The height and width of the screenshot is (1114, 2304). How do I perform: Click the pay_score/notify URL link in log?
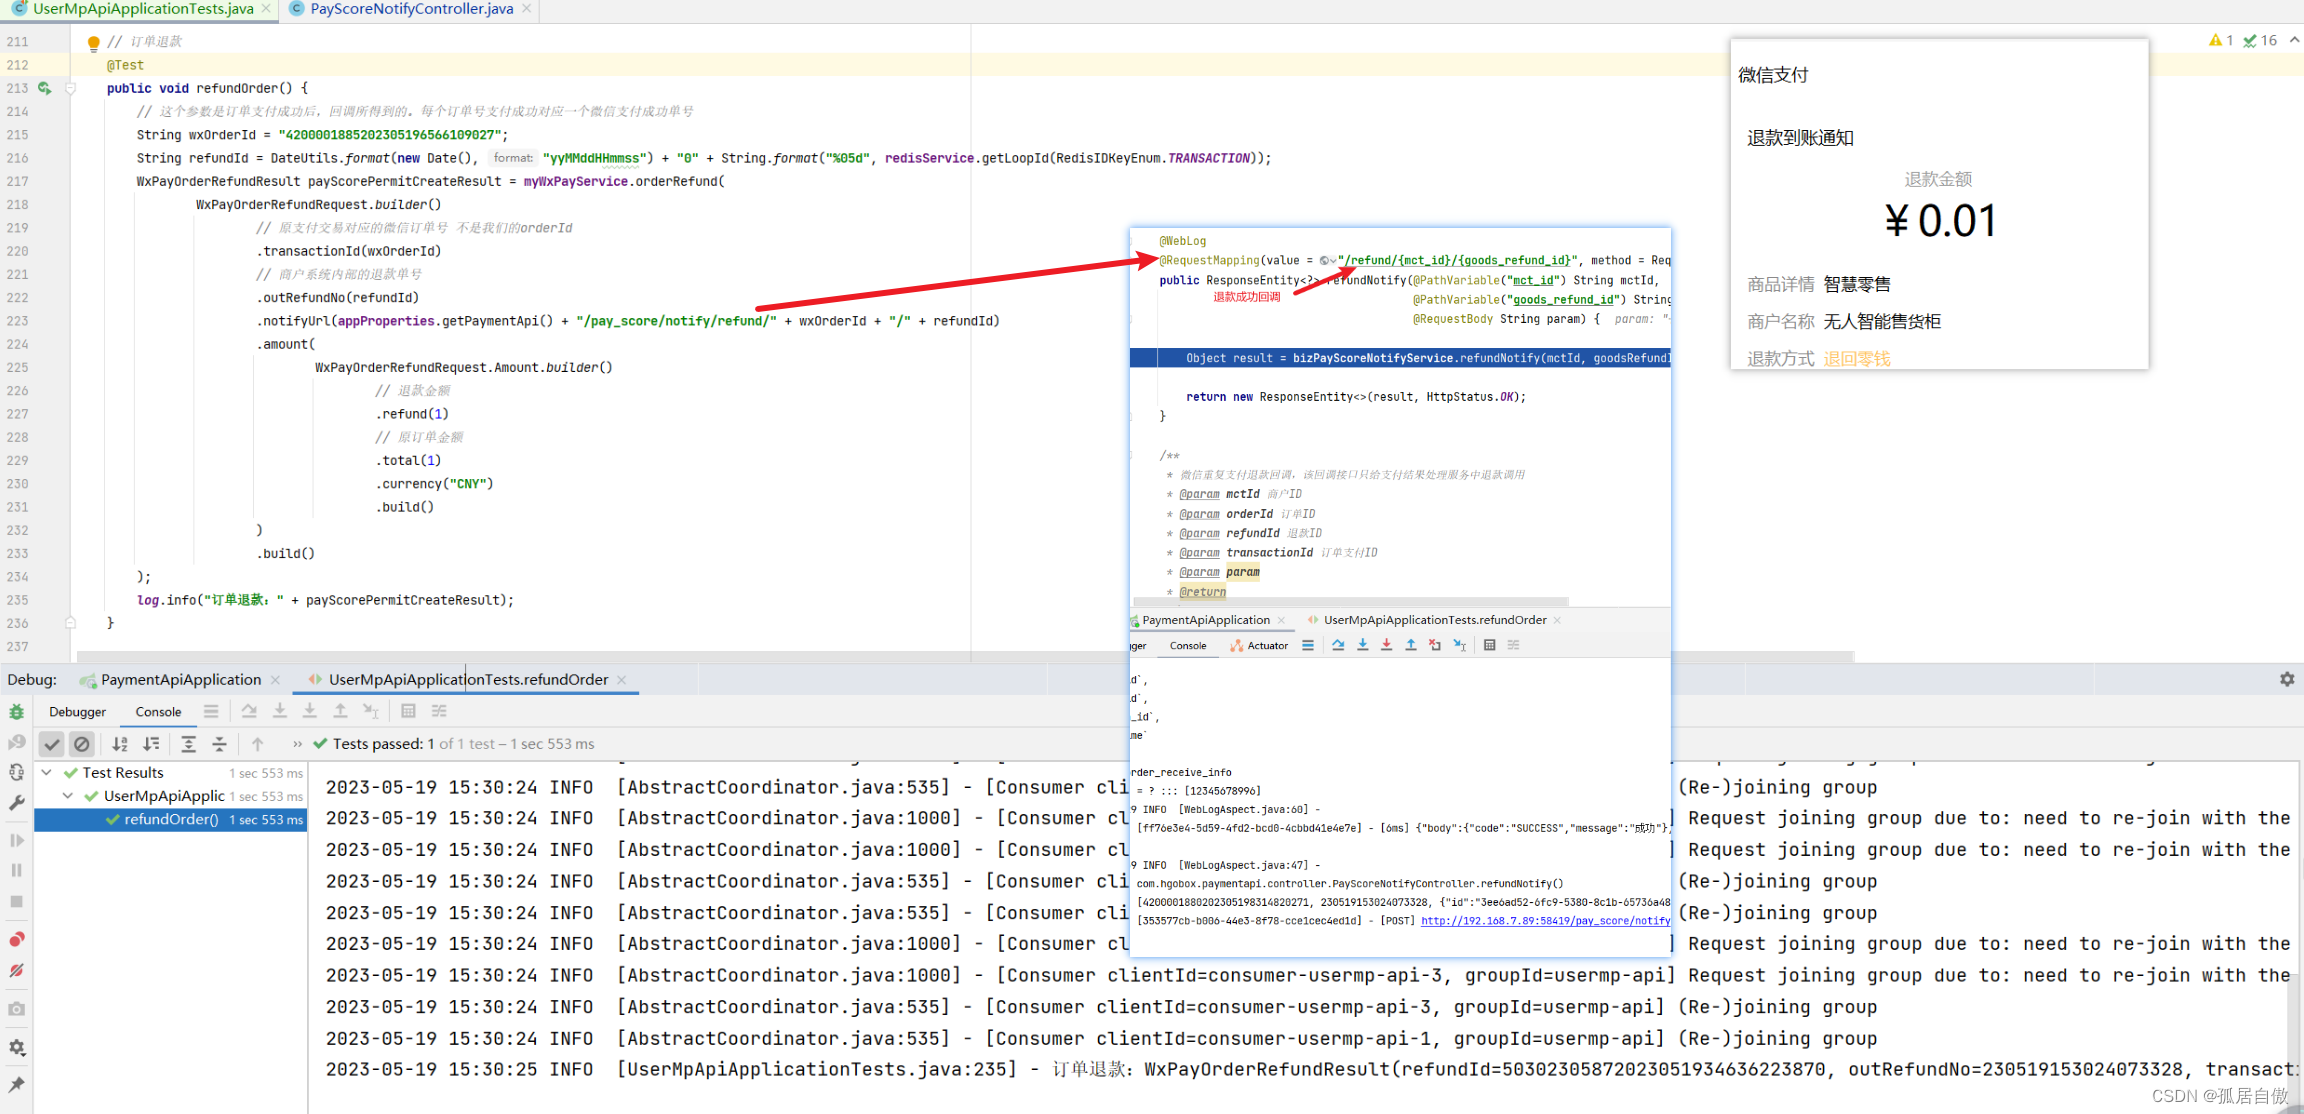click(x=1545, y=921)
